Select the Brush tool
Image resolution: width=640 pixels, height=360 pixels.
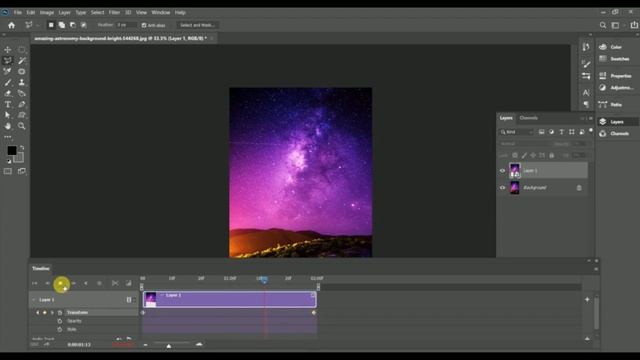[8, 82]
